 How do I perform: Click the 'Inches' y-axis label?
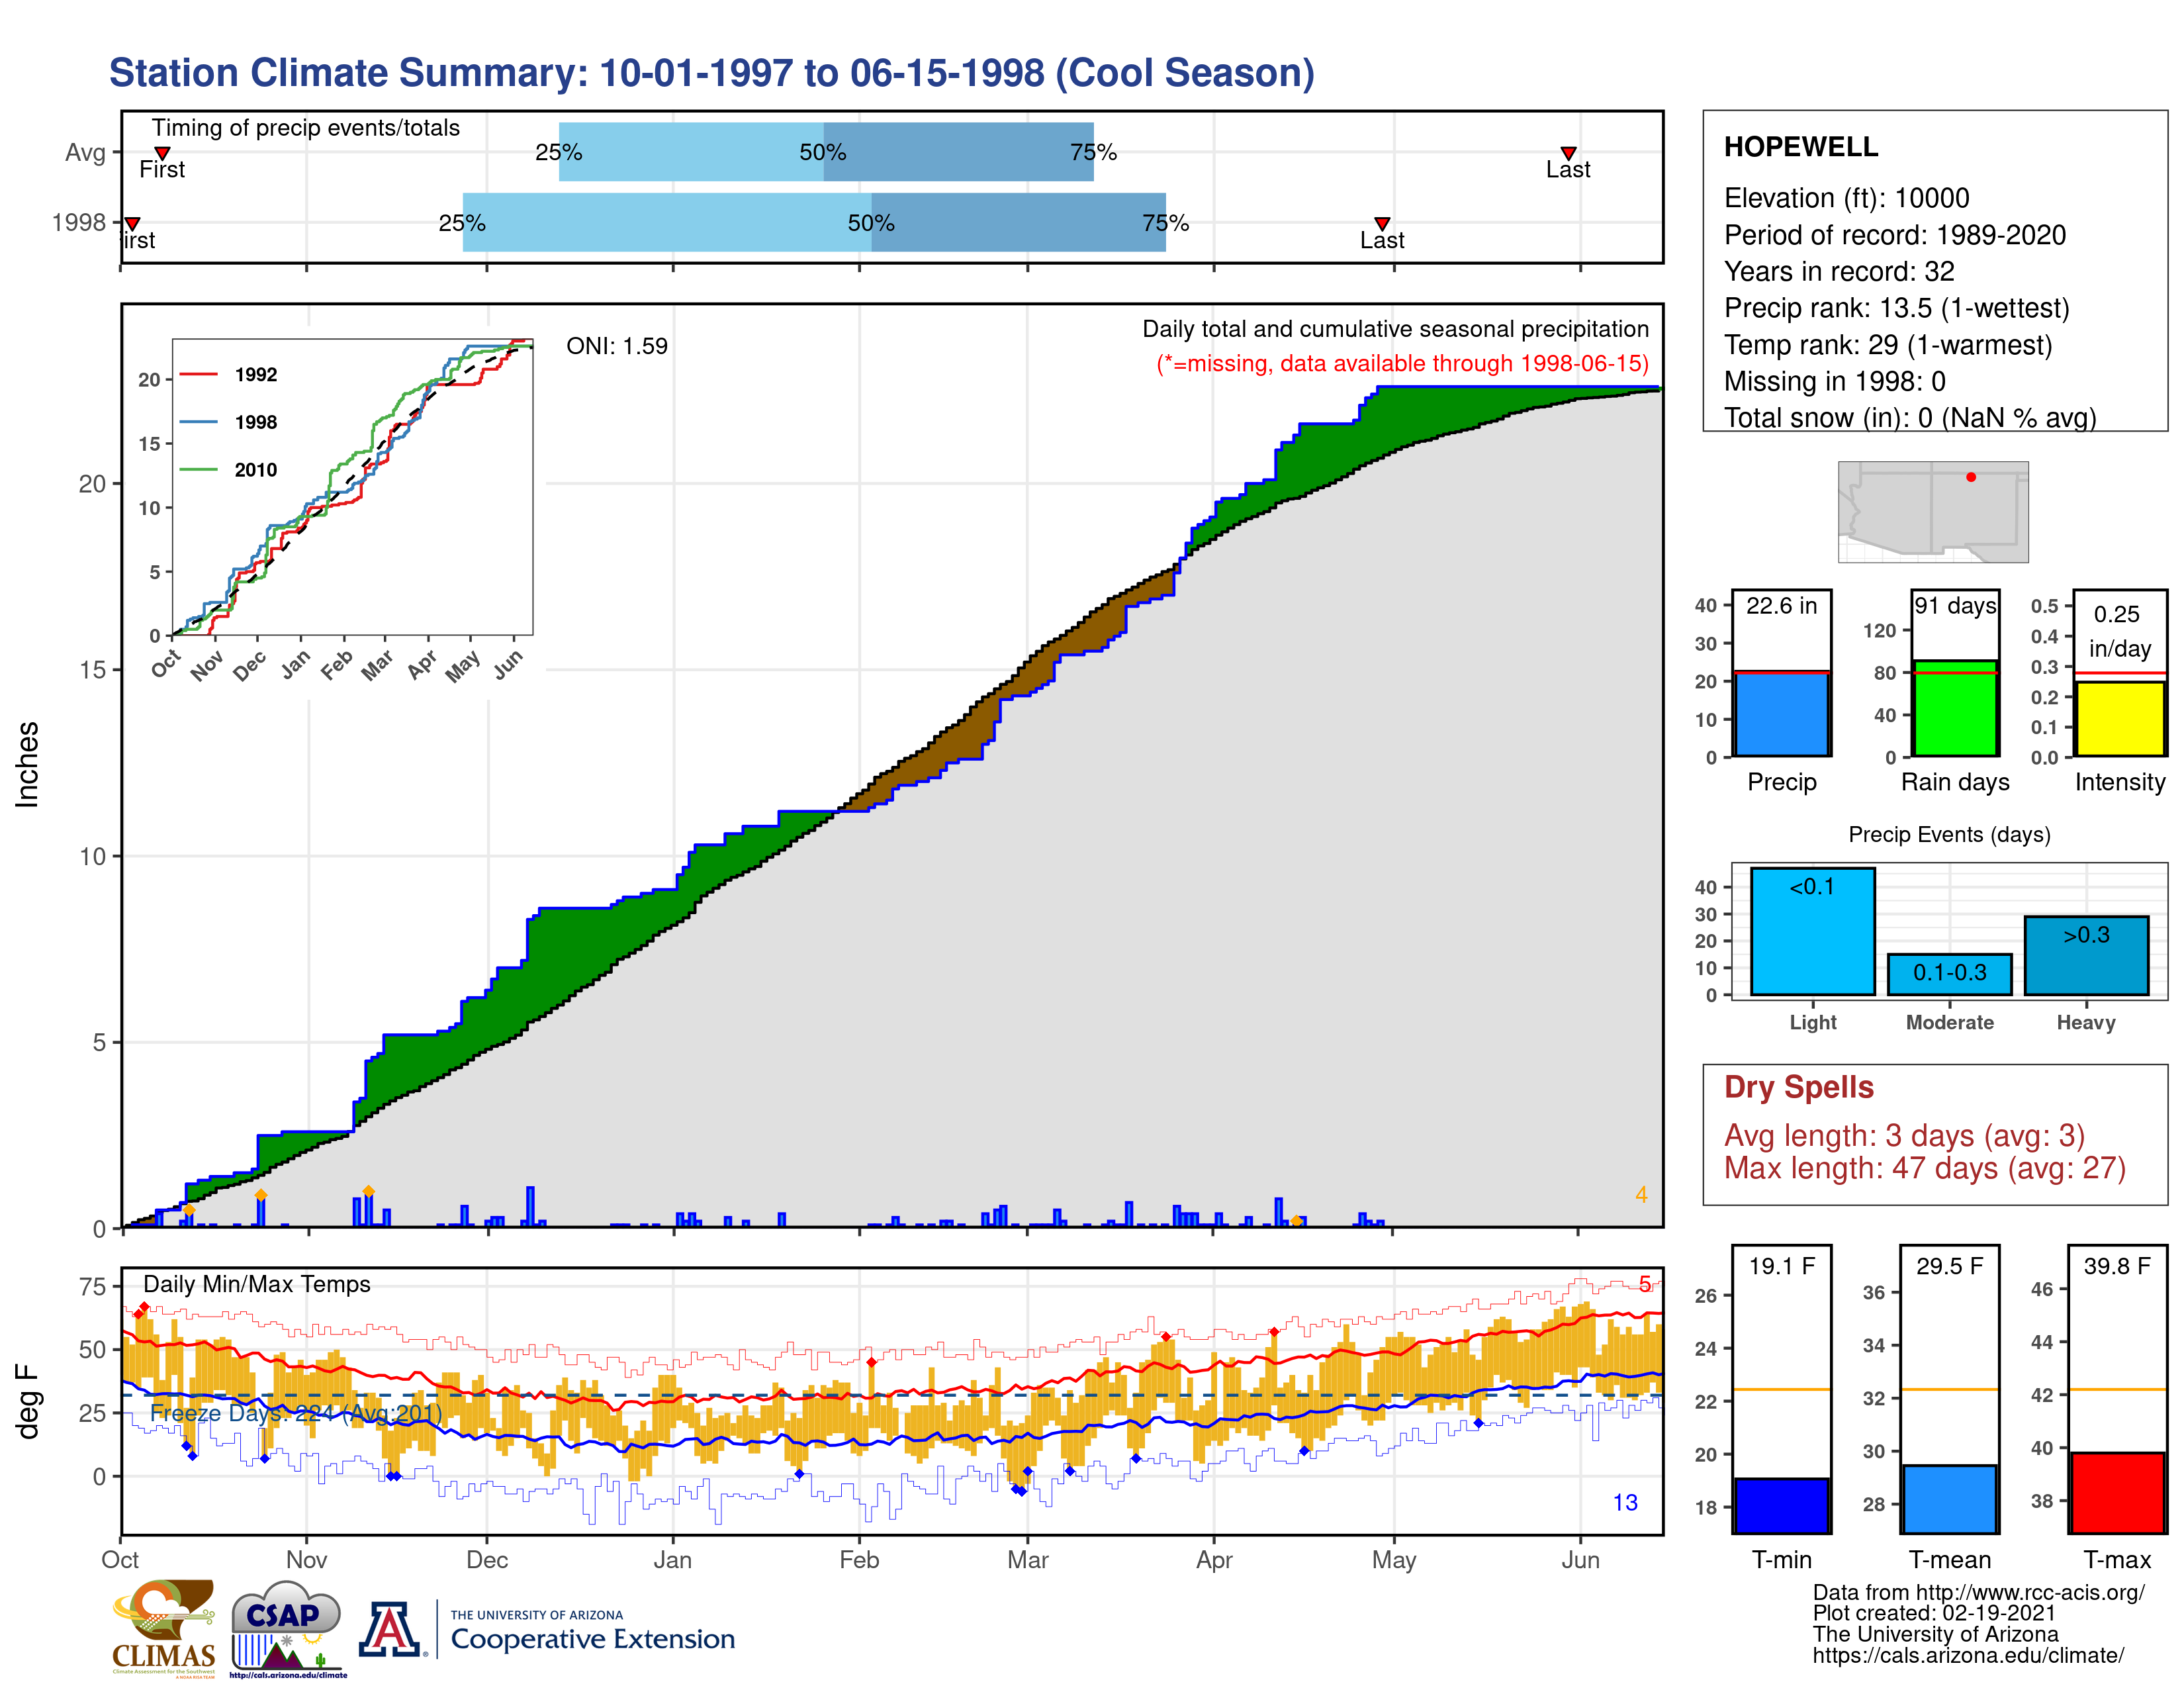point(27,765)
